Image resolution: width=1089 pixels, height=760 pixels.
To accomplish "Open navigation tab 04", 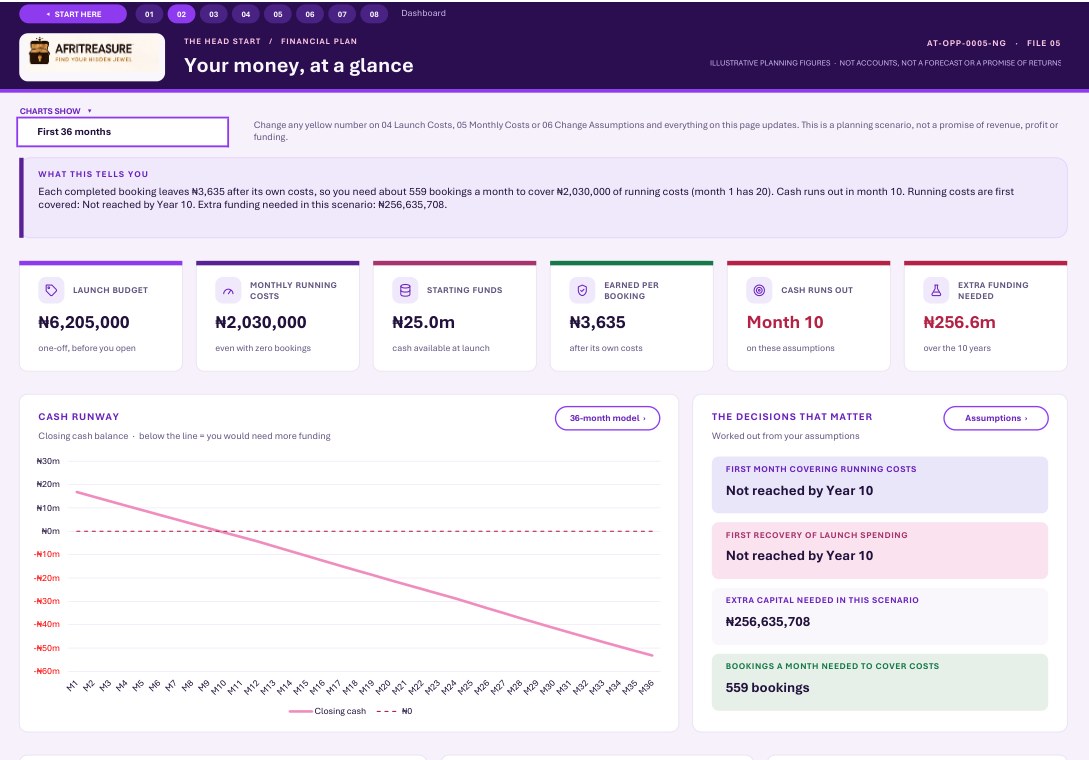I will tap(246, 14).
